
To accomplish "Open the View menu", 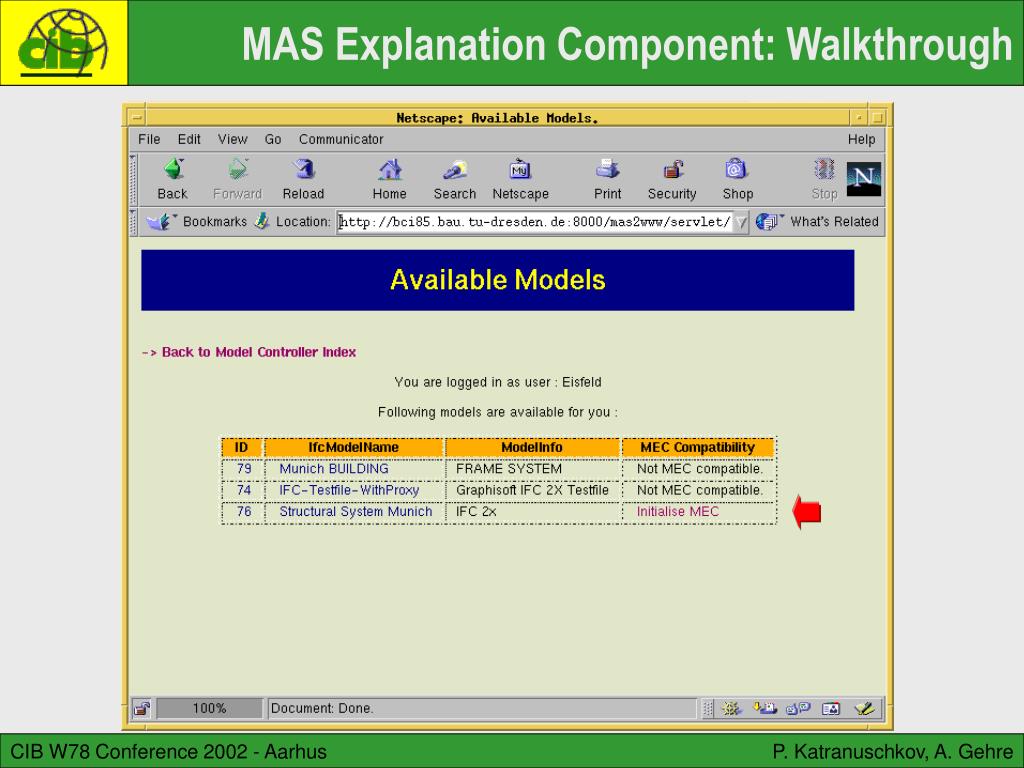I will 232,139.
